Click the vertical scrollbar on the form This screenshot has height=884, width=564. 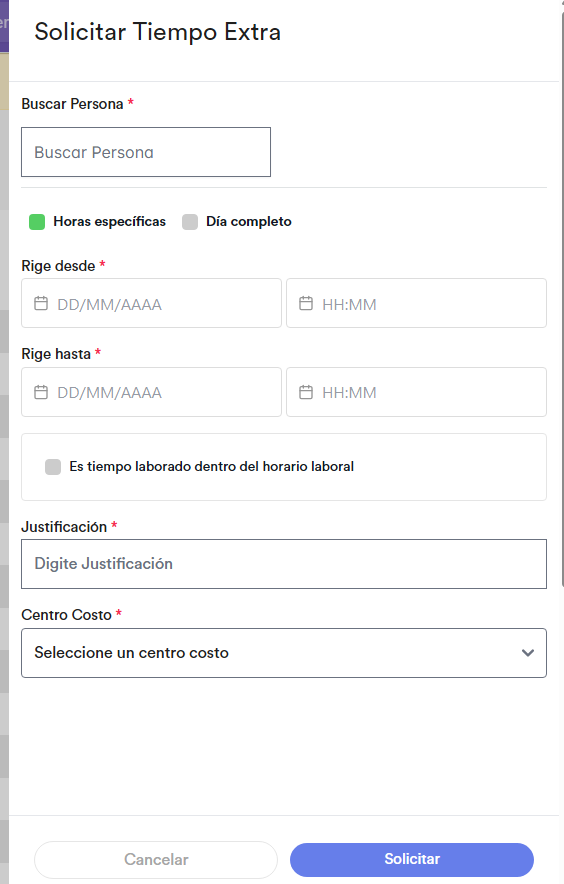pyautogui.click(x=562, y=299)
